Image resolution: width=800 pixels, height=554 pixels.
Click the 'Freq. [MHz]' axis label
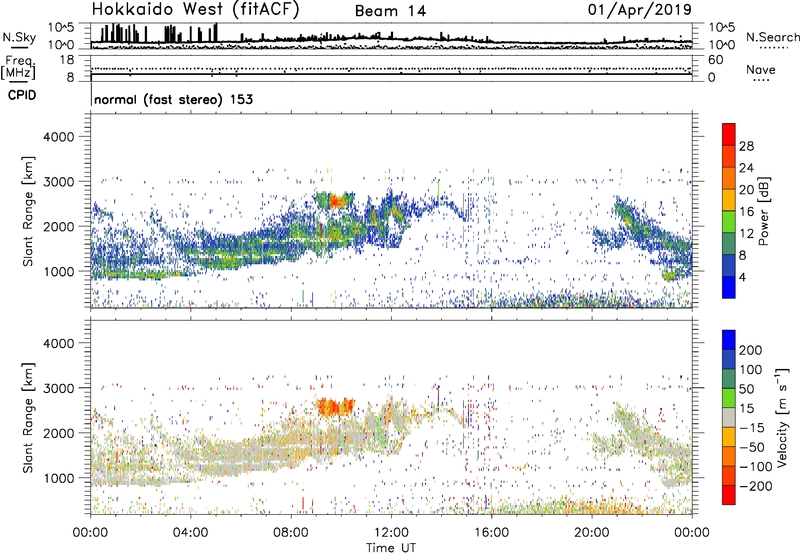18,68
